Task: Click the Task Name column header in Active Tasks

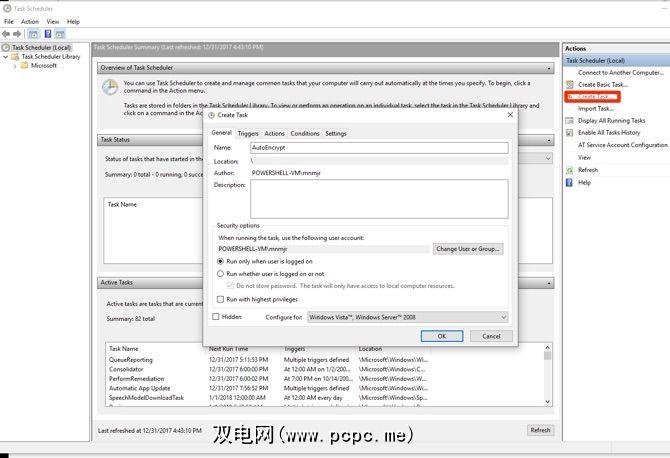Action: point(123,349)
